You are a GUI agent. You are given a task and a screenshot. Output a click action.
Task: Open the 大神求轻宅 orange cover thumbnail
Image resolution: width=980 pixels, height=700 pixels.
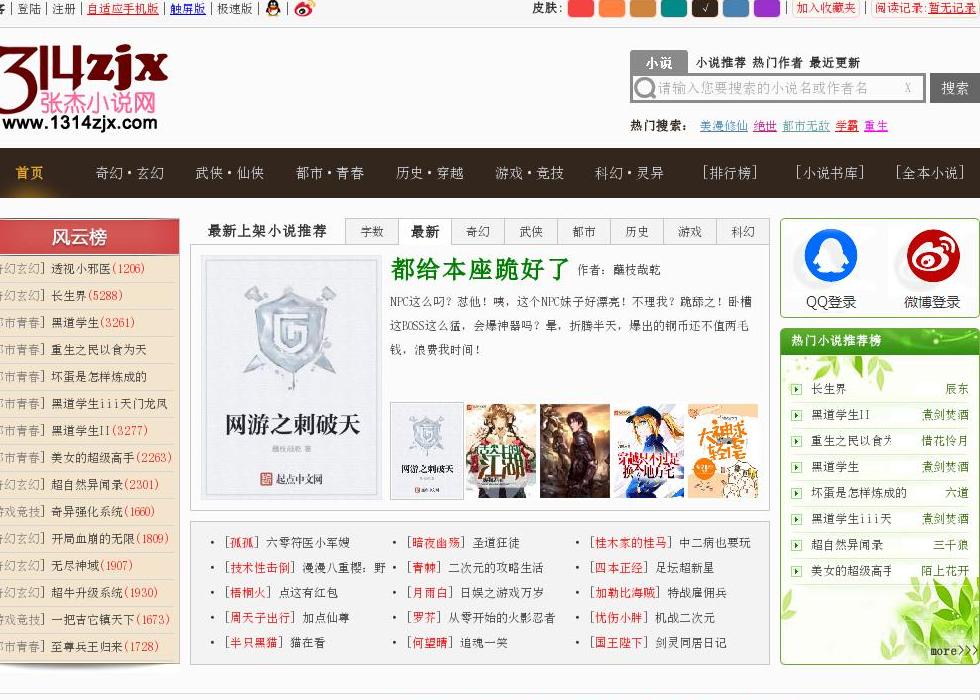(x=723, y=451)
